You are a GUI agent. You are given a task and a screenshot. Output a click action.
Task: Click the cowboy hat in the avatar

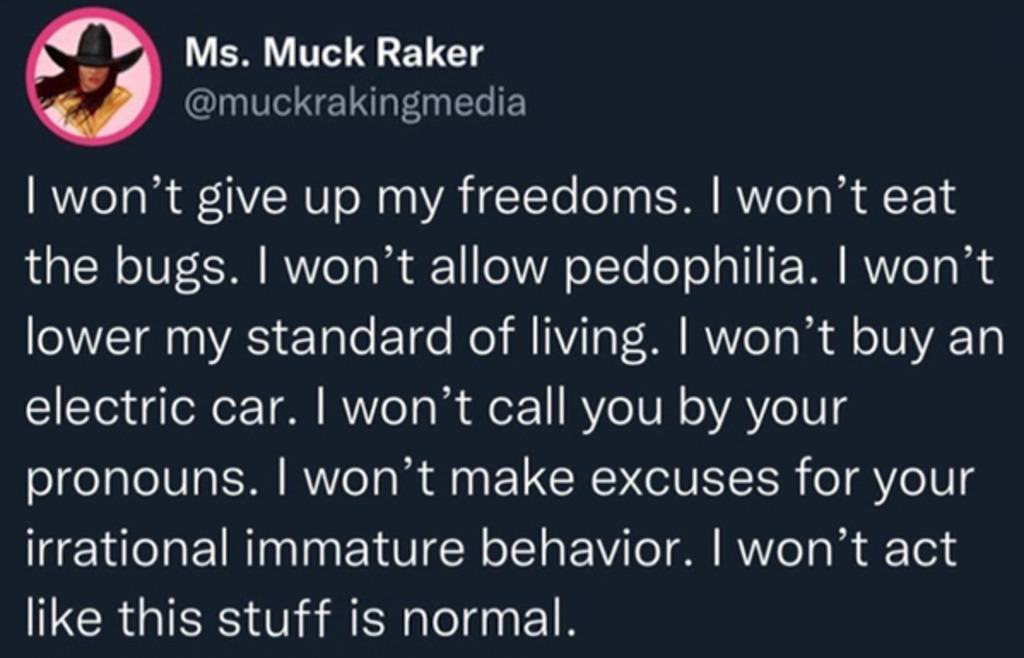(95, 47)
